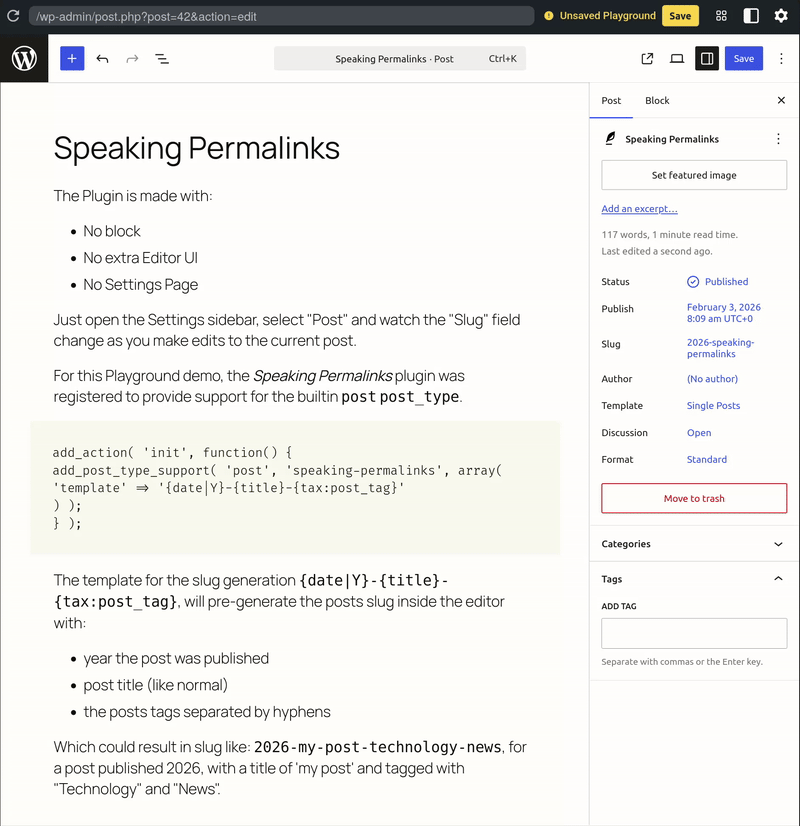The image size is (800, 826).
Task: Move the post to trash
Action: click(x=694, y=498)
